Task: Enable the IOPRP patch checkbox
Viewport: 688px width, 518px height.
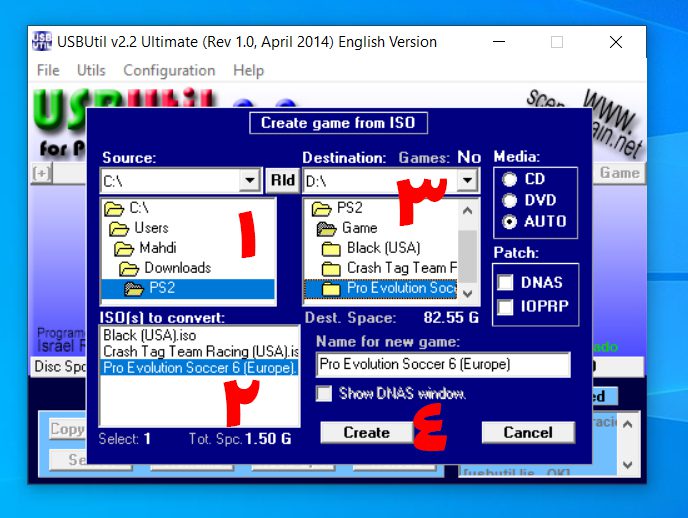Action: click(505, 307)
